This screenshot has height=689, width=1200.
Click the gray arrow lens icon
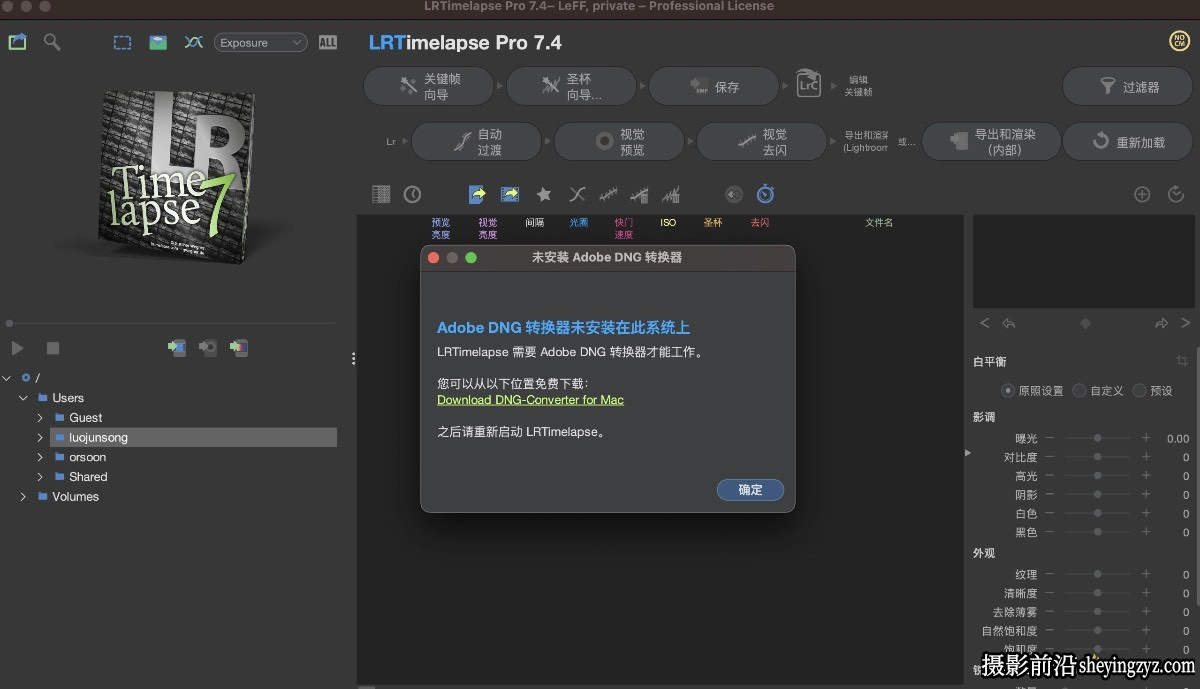pos(208,348)
